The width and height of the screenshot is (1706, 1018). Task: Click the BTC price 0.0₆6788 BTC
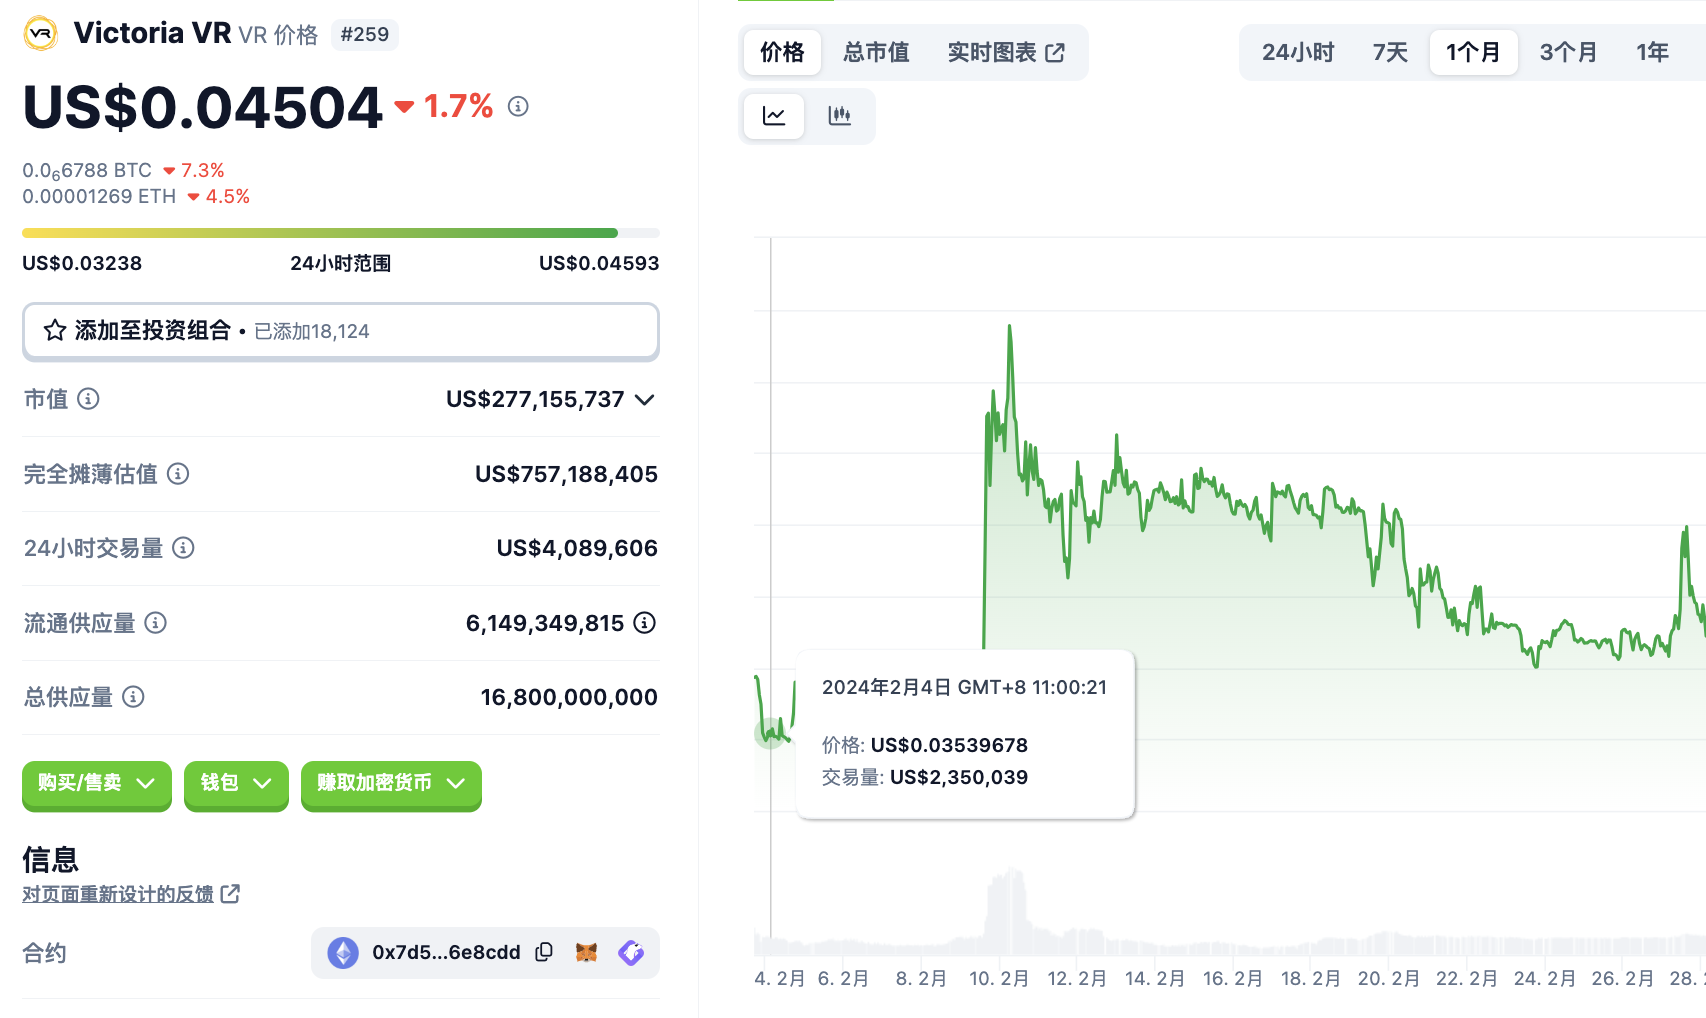point(87,170)
